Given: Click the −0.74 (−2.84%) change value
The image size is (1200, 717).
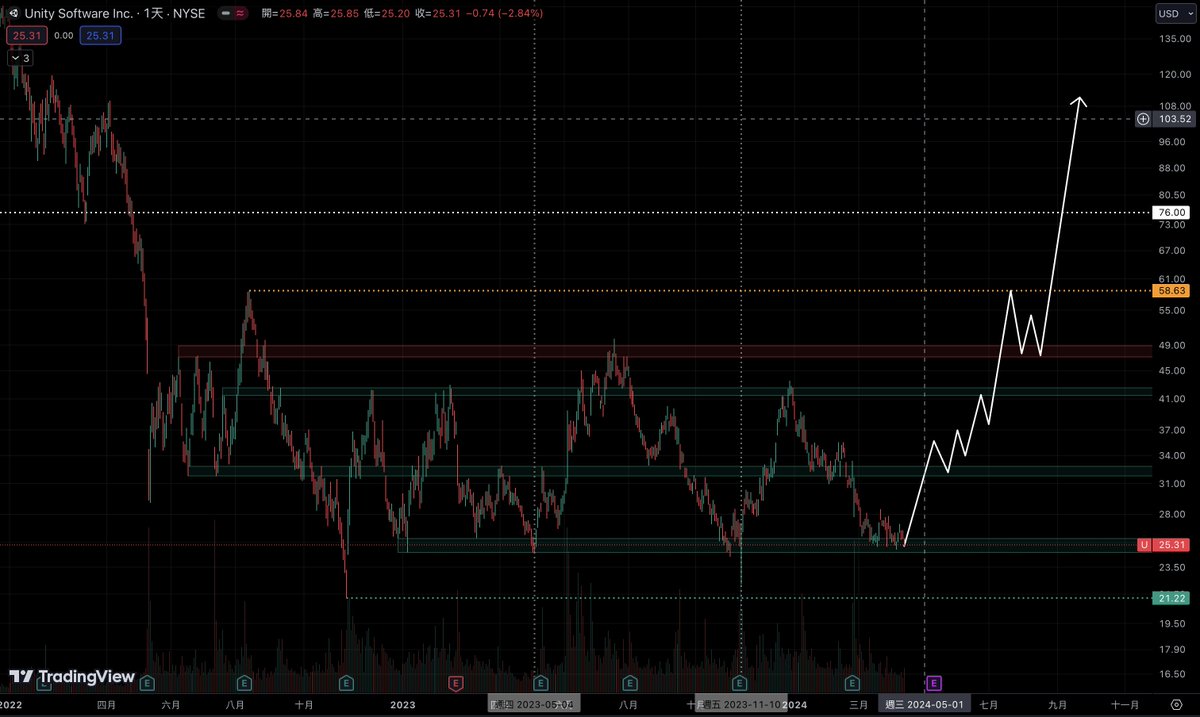Looking at the screenshot, I should click(x=507, y=14).
